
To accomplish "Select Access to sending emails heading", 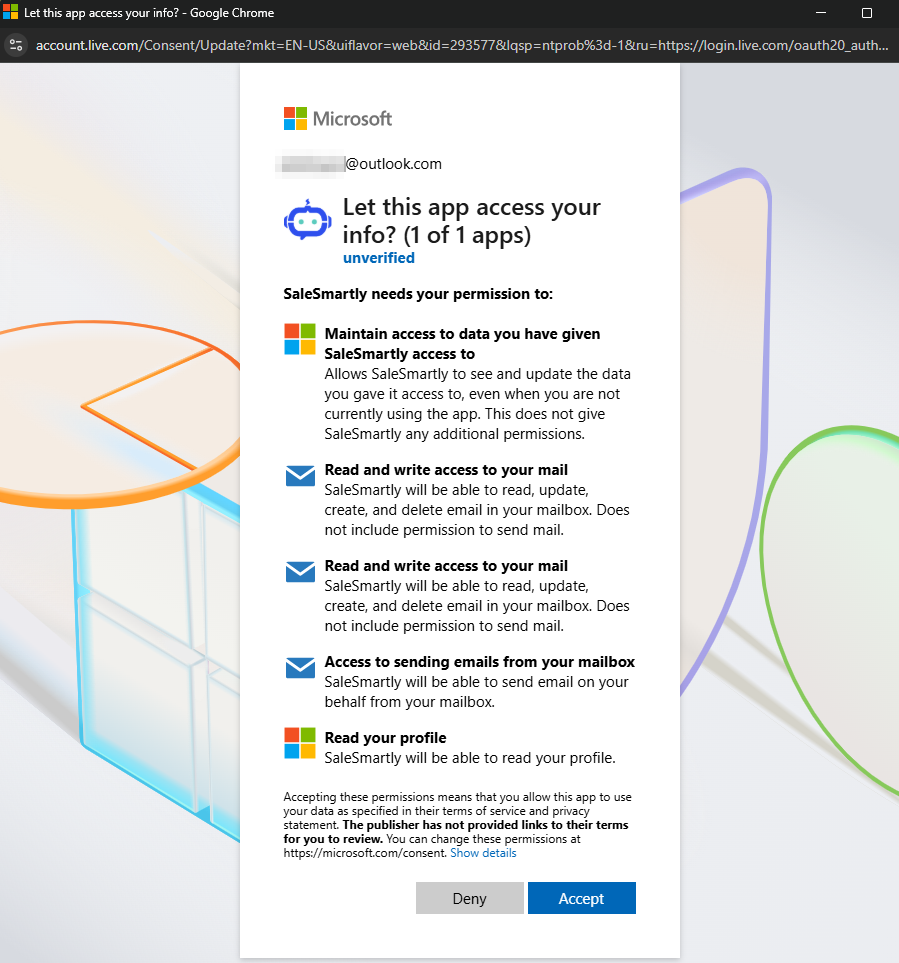I will [479, 662].
